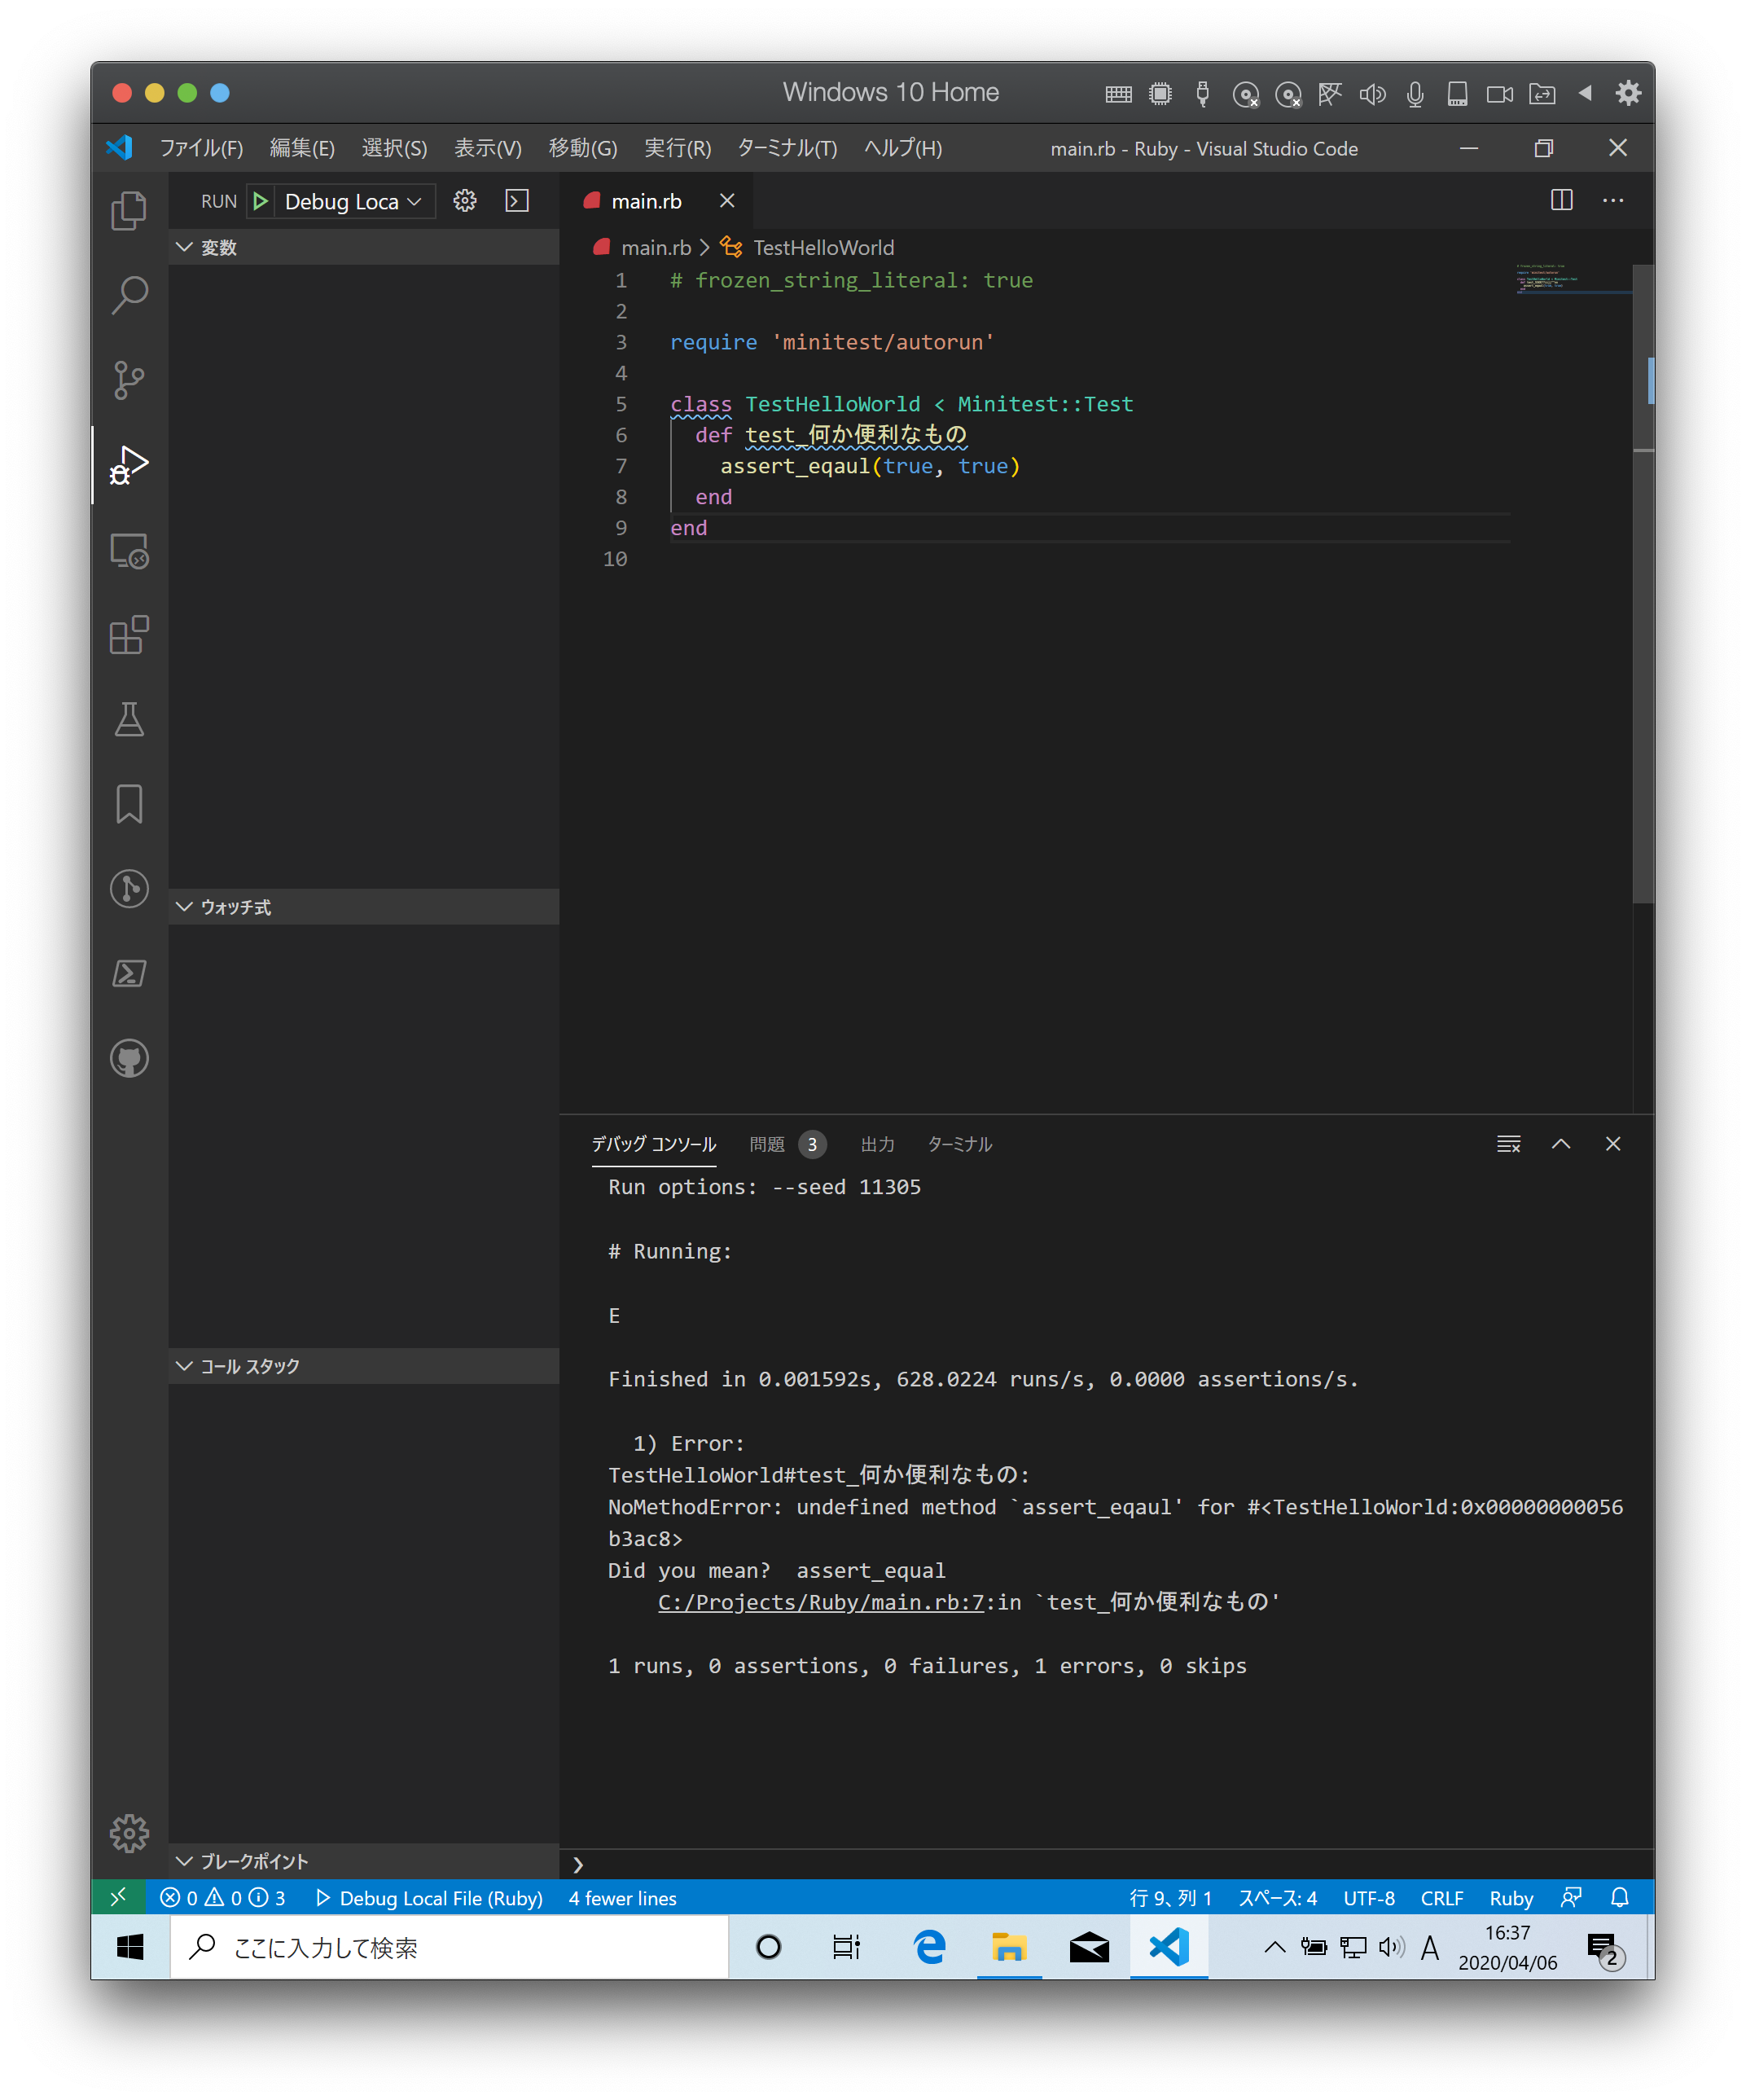The width and height of the screenshot is (1746, 2100).
Task: Switch to the 問題 tab in panel
Action: [767, 1144]
